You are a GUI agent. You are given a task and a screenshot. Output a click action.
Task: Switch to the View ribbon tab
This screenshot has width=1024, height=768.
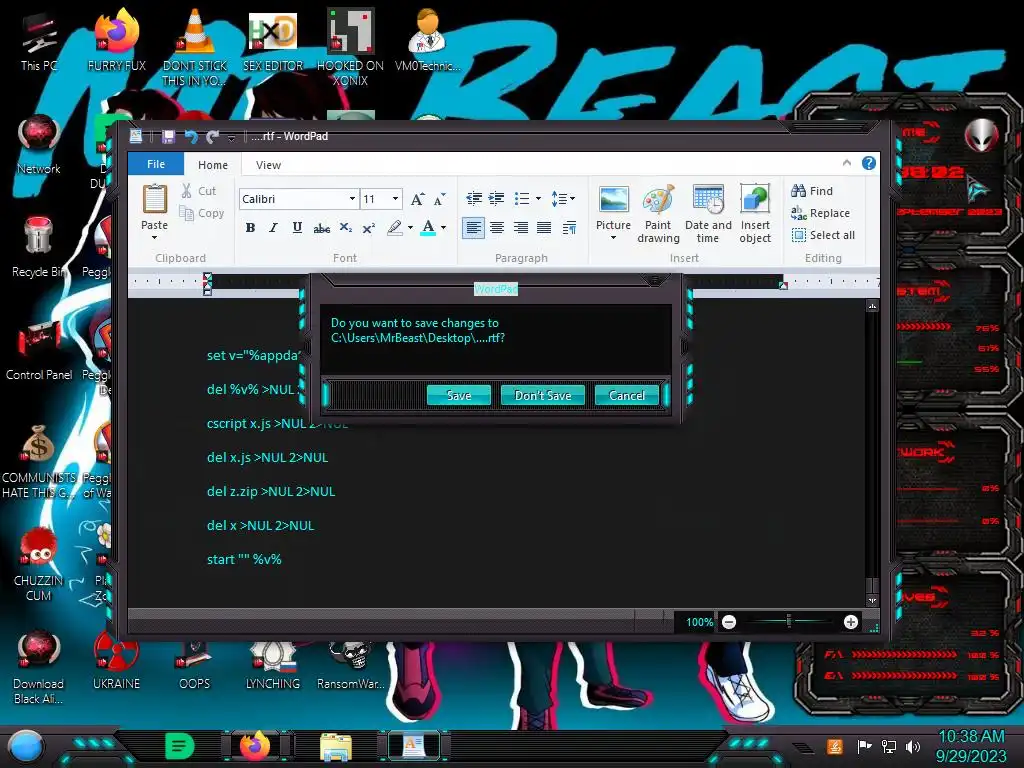click(x=268, y=165)
